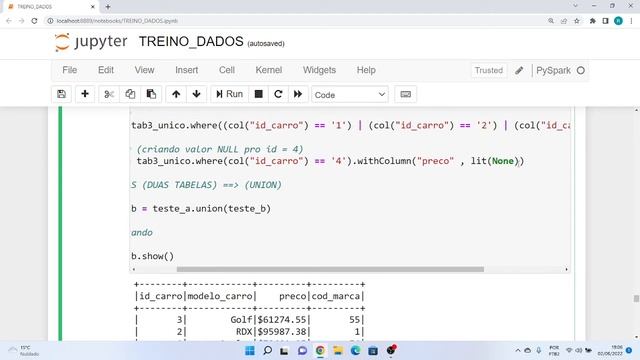Image resolution: width=640 pixels, height=360 pixels.
Task: Open the Windows Start button
Action: [250, 351]
